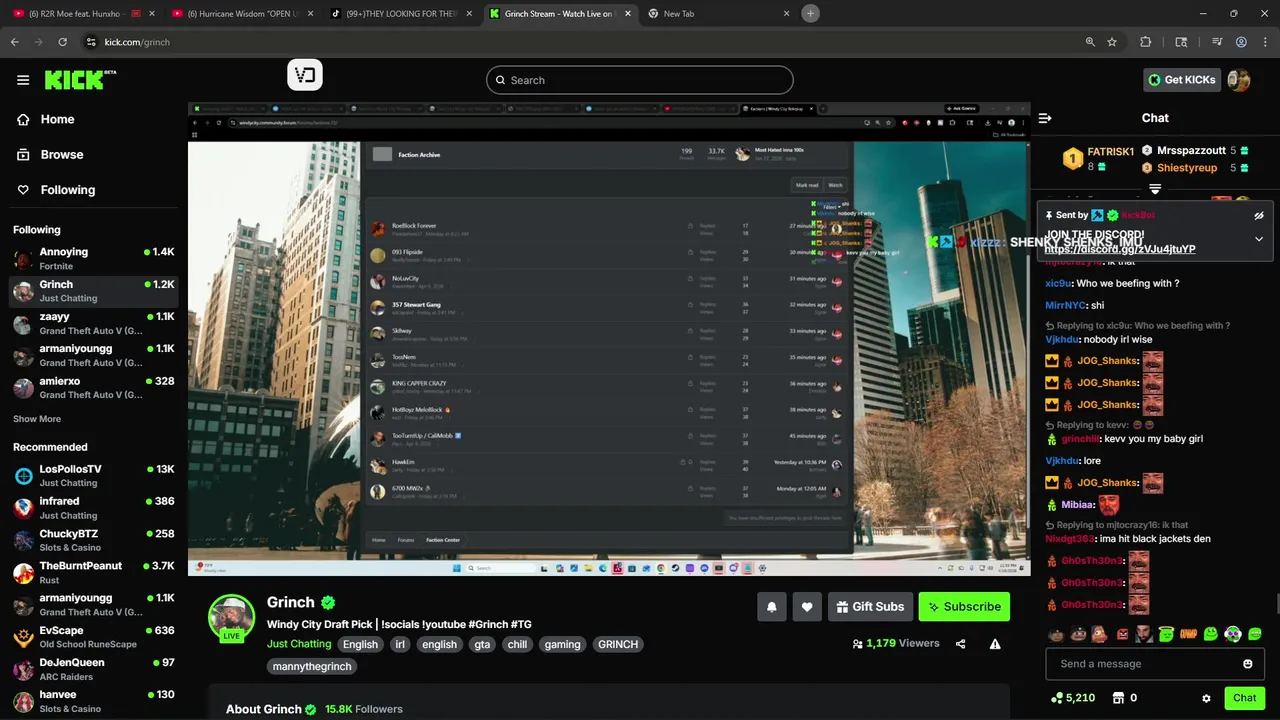Click Get KICKs button
This screenshot has width=1280, height=720.
click(1181, 80)
